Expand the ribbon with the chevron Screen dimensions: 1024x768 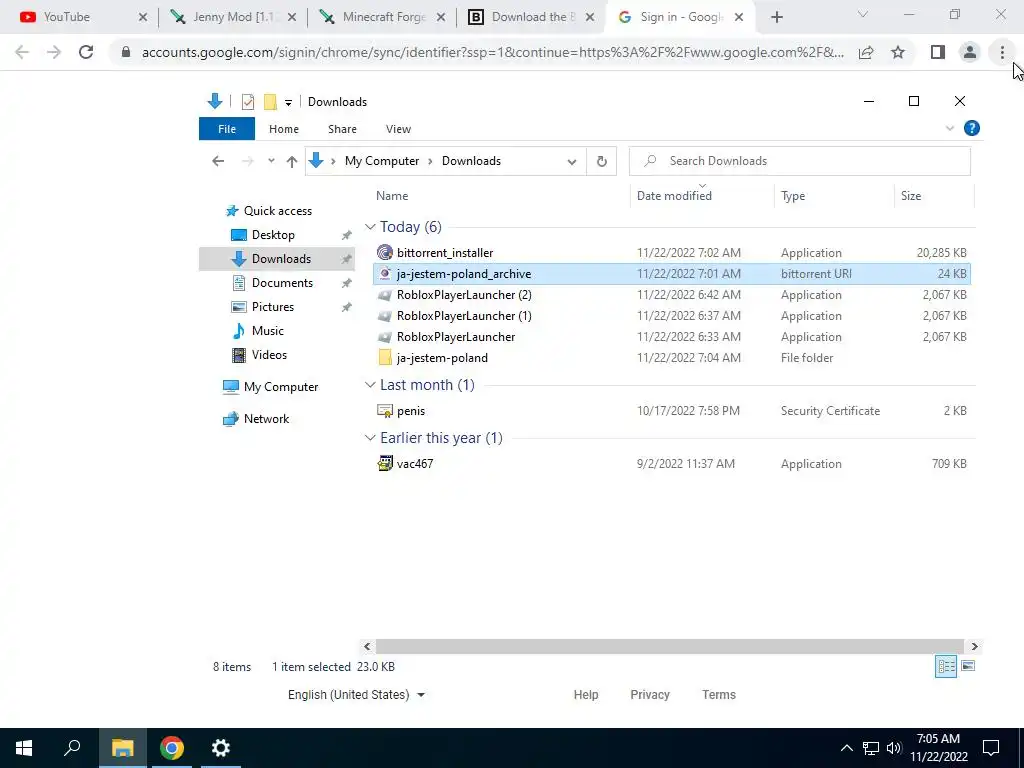coord(950,129)
